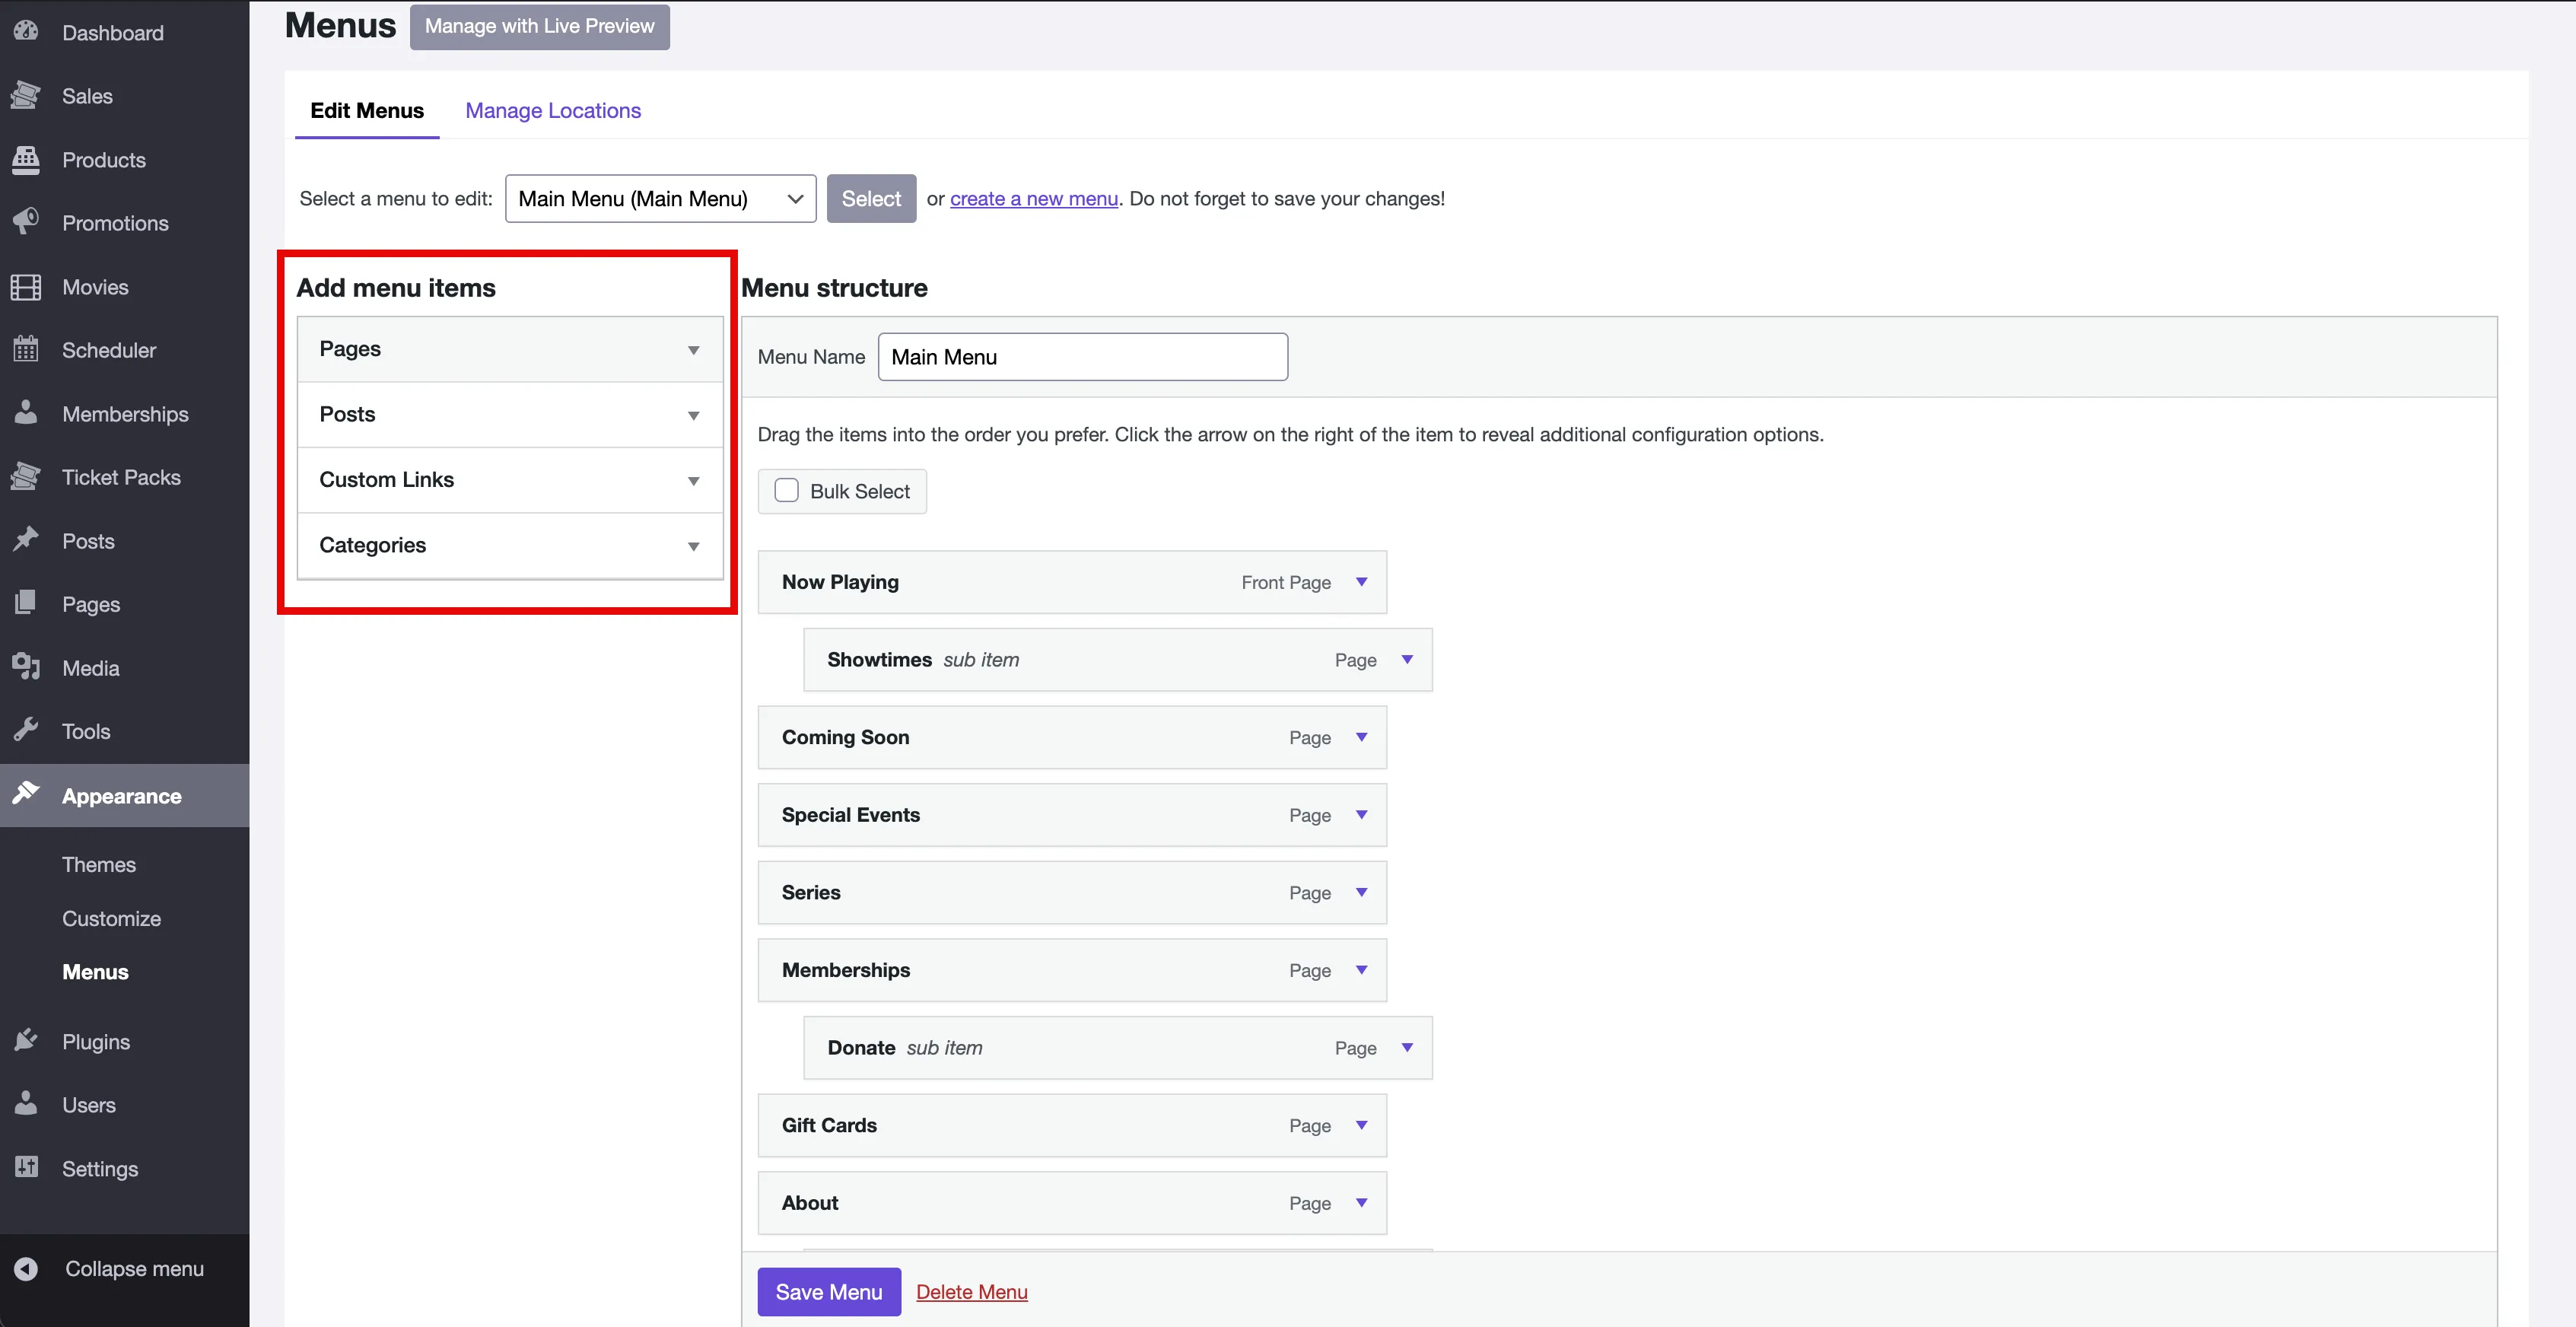Expand the Showtimes sub item arrow
The height and width of the screenshot is (1327, 2576).
tap(1407, 660)
